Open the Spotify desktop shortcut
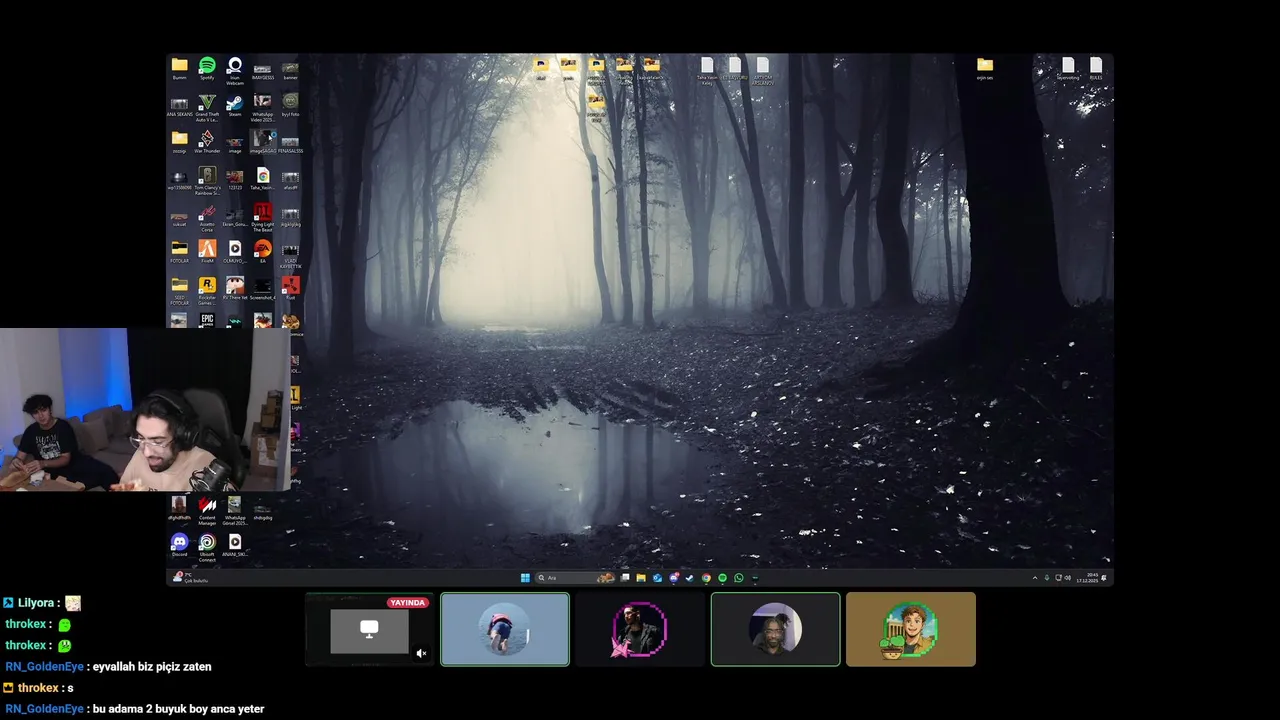 207,69
